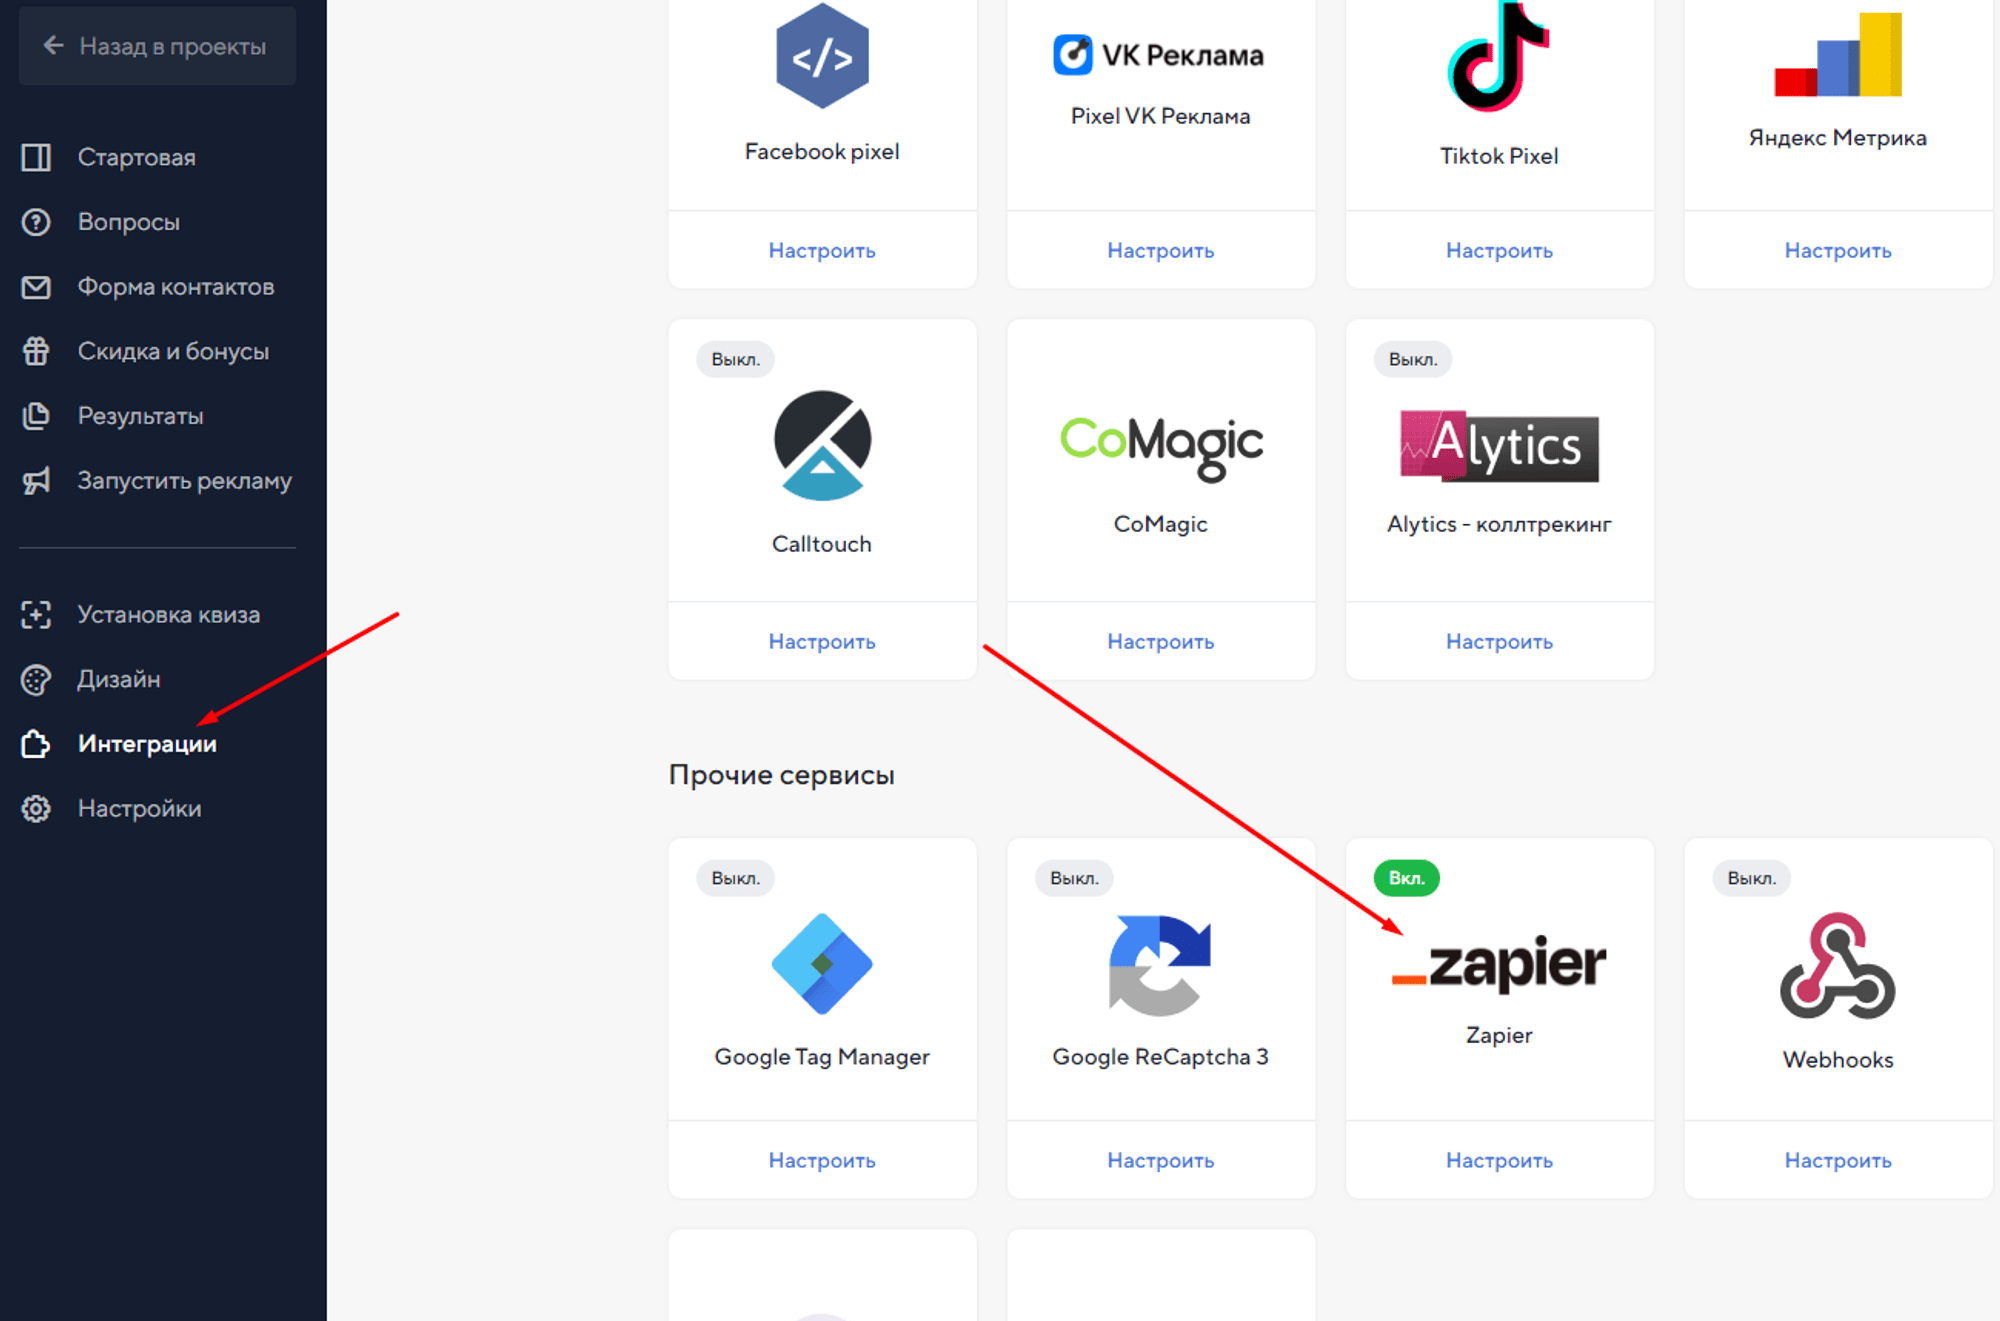Click Настроить under CoMagic
This screenshot has width=2000, height=1321.
coord(1161,642)
